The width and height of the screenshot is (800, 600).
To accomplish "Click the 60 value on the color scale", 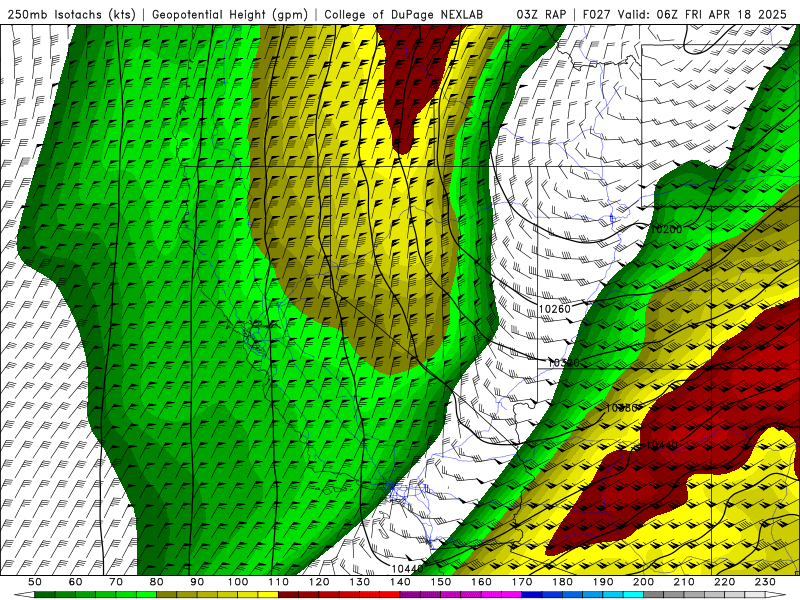I will tap(76, 582).
